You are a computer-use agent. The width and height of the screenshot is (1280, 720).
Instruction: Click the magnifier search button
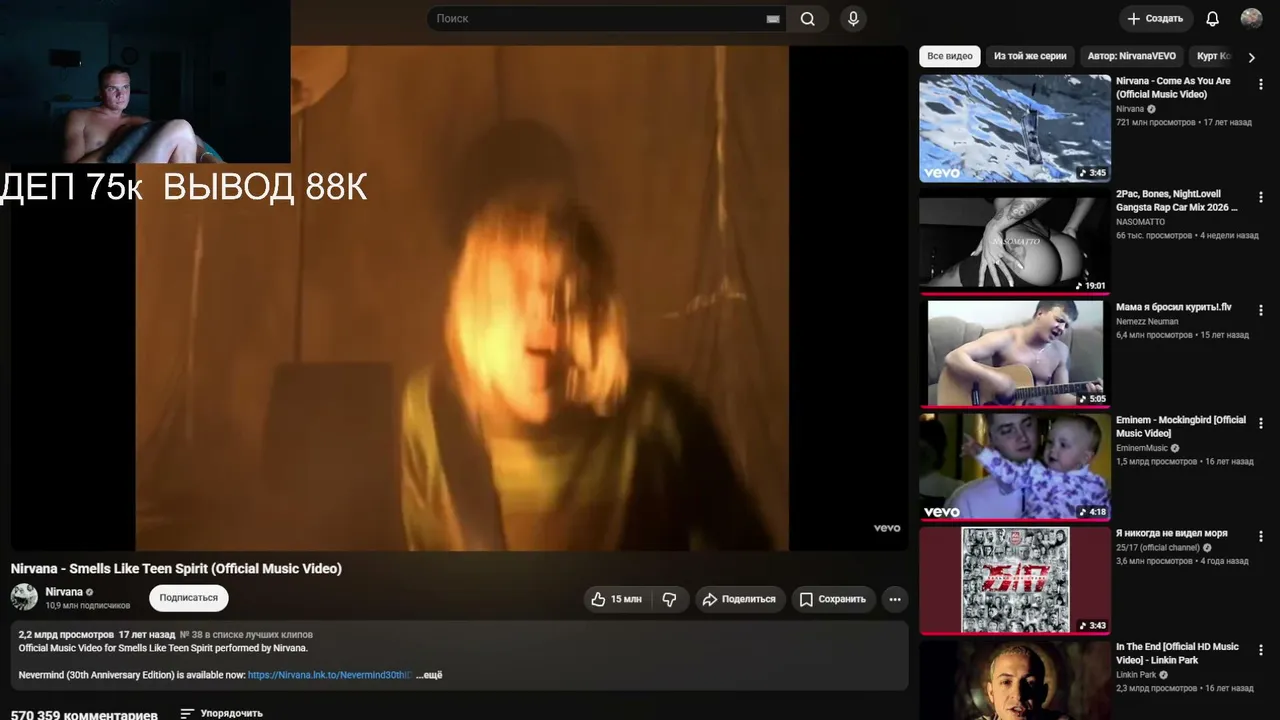click(x=807, y=19)
